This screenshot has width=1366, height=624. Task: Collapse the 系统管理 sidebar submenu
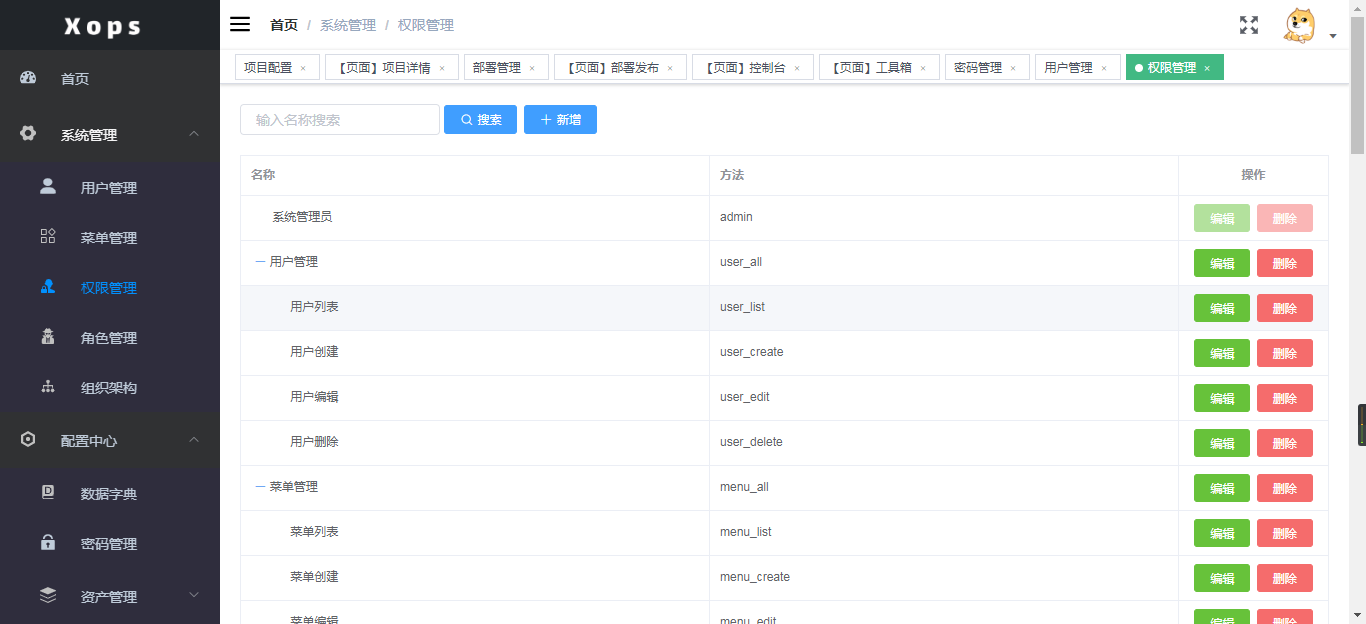click(194, 134)
